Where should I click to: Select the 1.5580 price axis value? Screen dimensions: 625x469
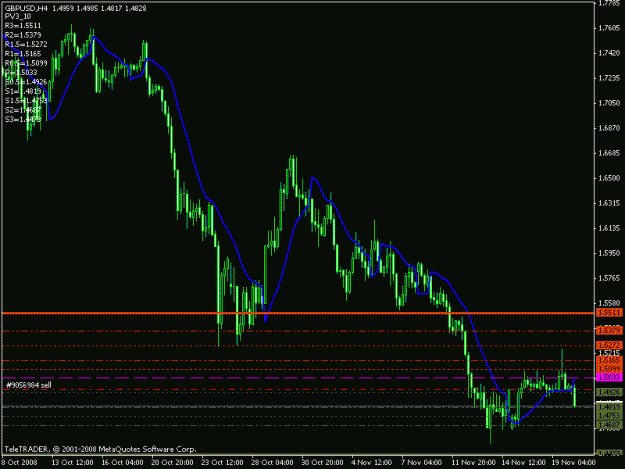pyautogui.click(x=609, y=303)
